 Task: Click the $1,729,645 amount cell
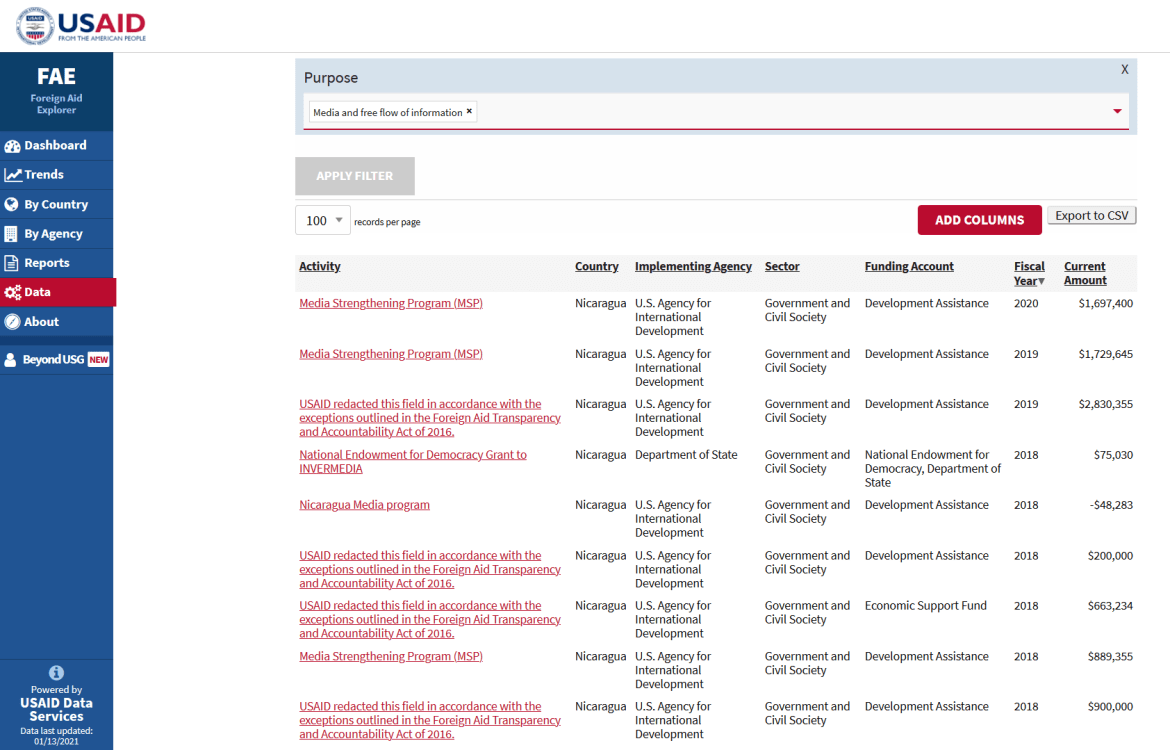(1105, 354)
